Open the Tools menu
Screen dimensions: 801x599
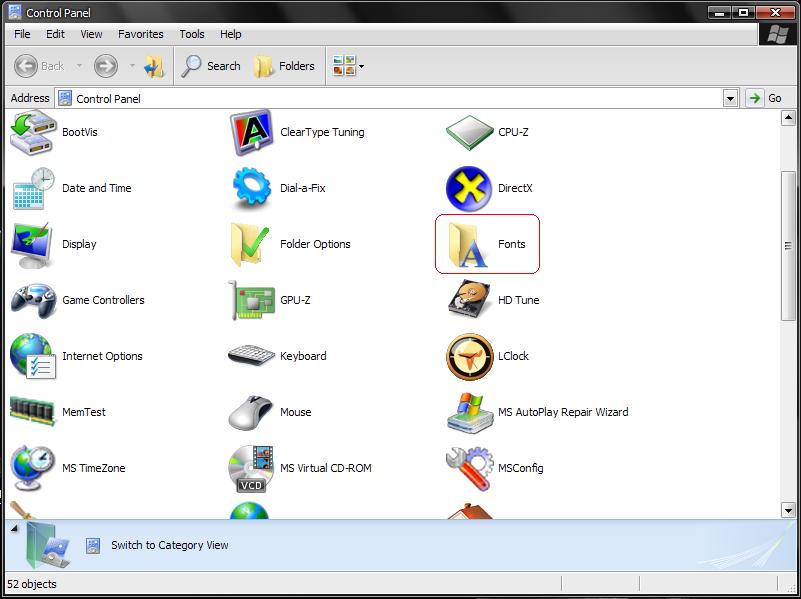[x=192, y=34]
